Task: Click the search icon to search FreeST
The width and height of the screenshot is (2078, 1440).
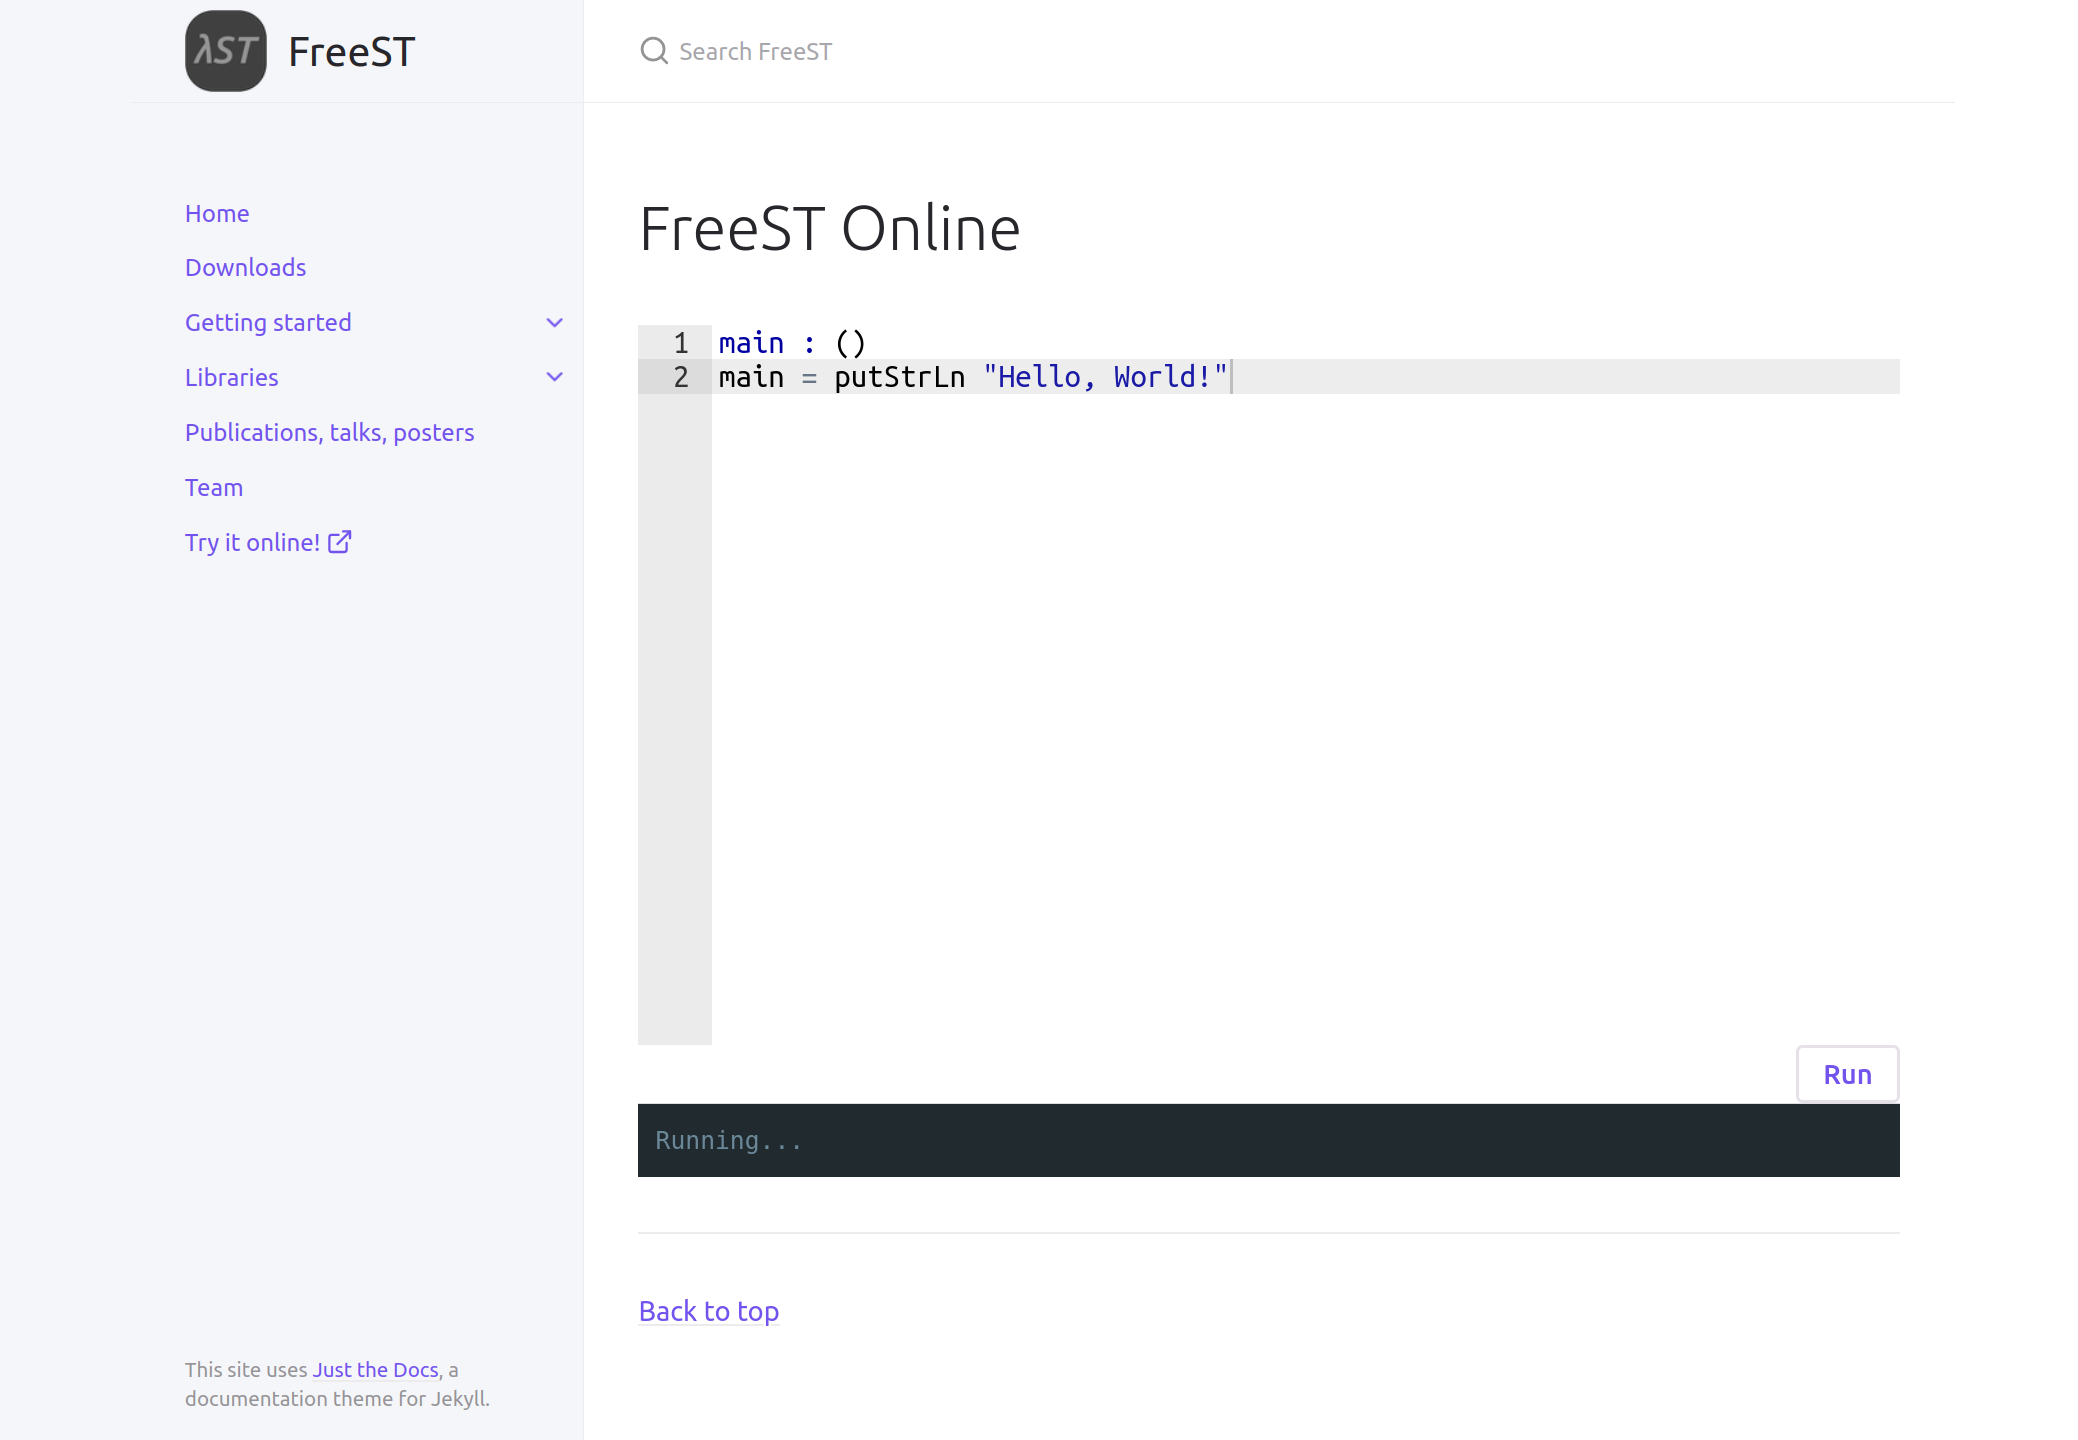Action: click(x=654, y=51)
